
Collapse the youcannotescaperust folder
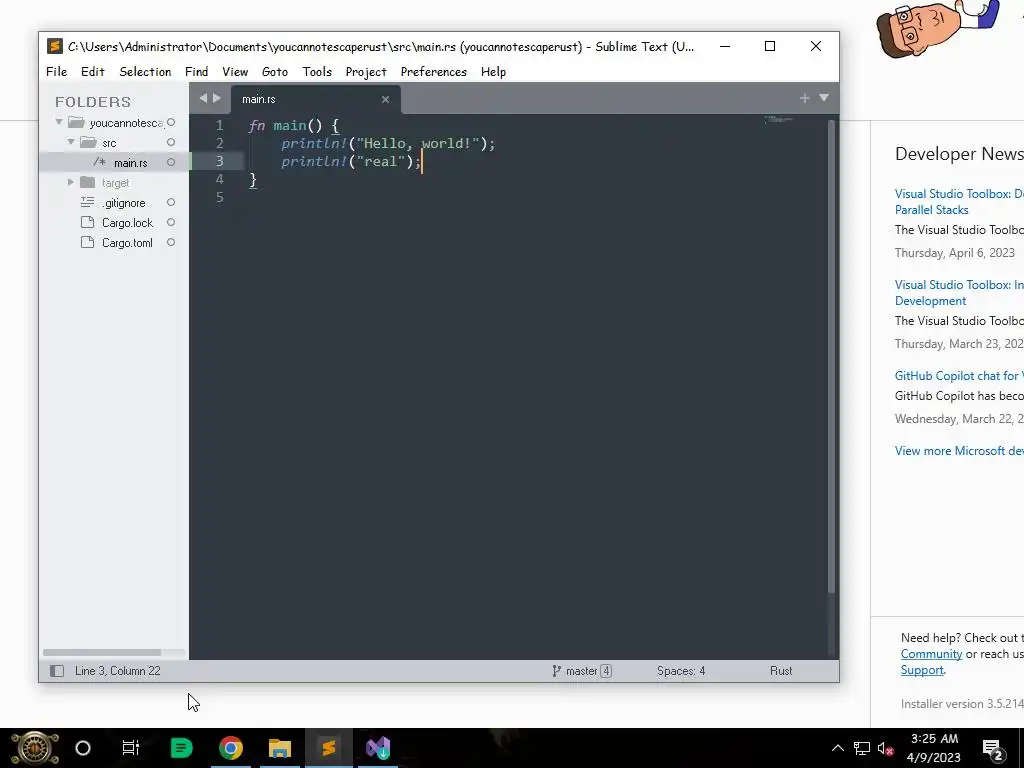[x=59, y=122]
